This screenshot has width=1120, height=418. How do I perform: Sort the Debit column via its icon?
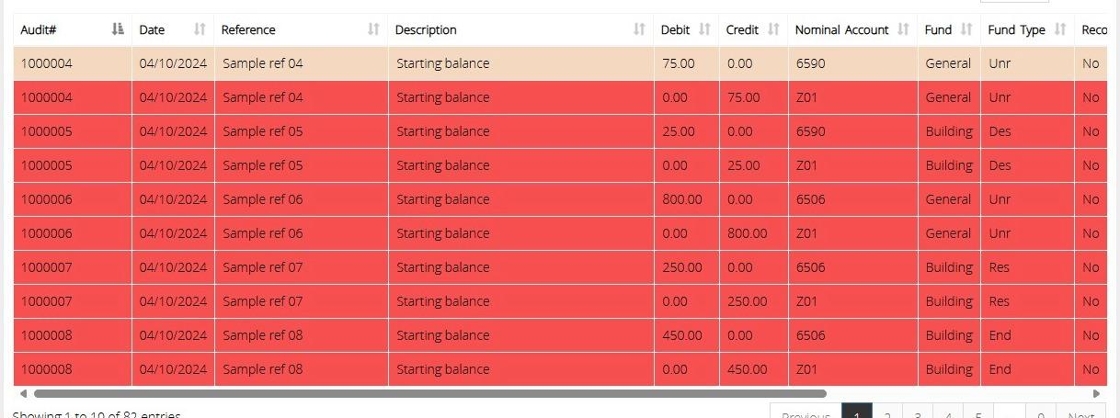point(704,30)
